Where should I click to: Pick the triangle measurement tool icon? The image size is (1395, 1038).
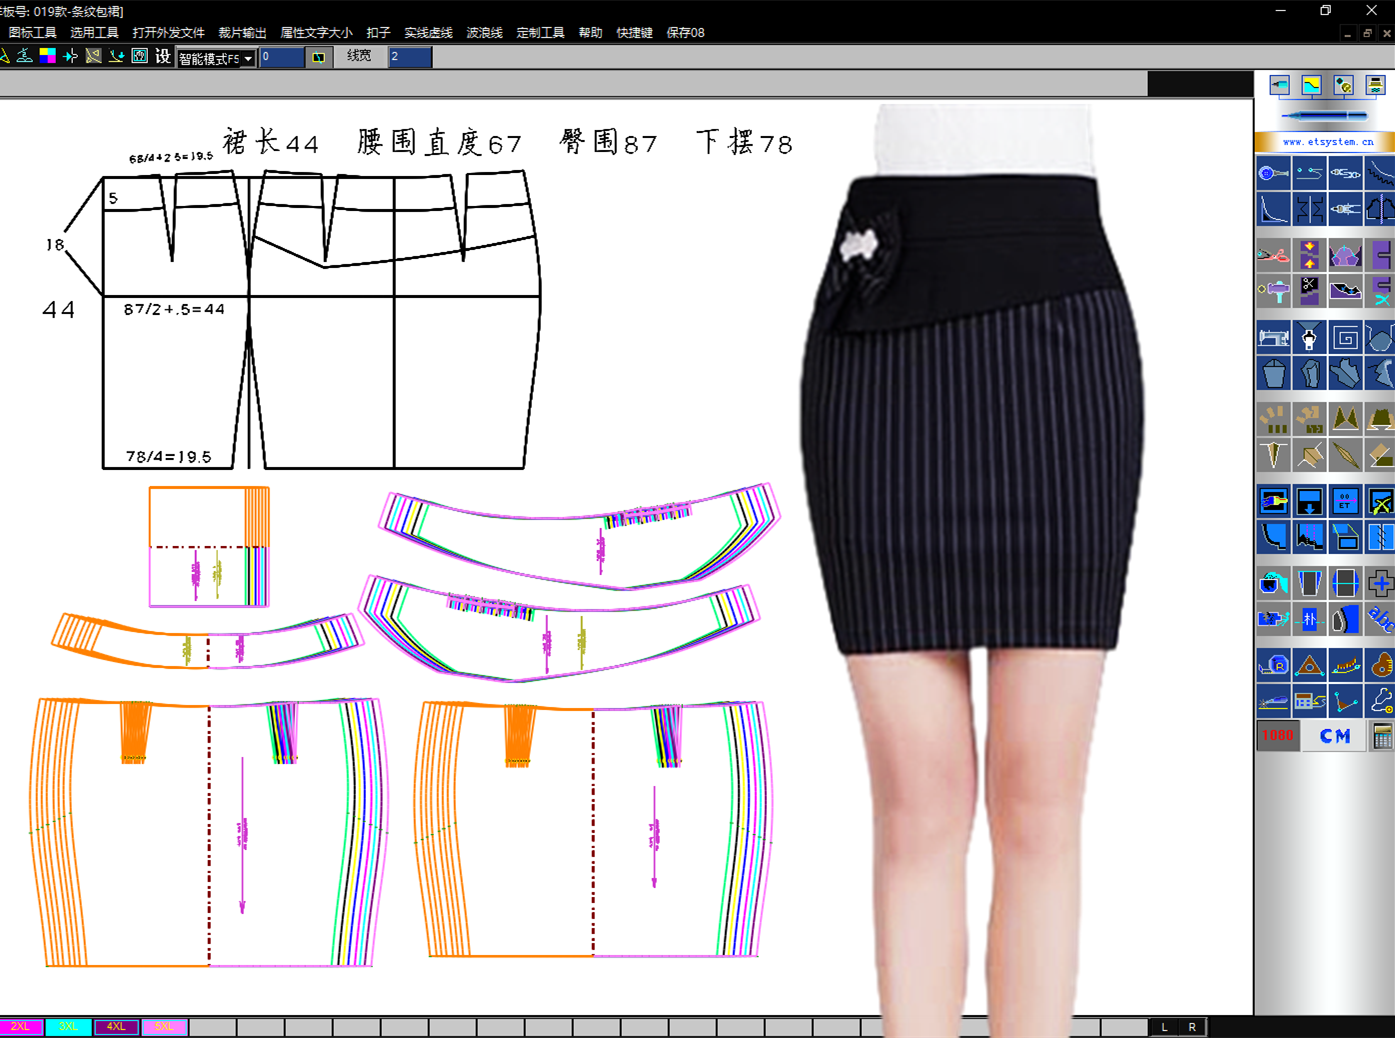pyautogui.click(x=1309, y=665)
